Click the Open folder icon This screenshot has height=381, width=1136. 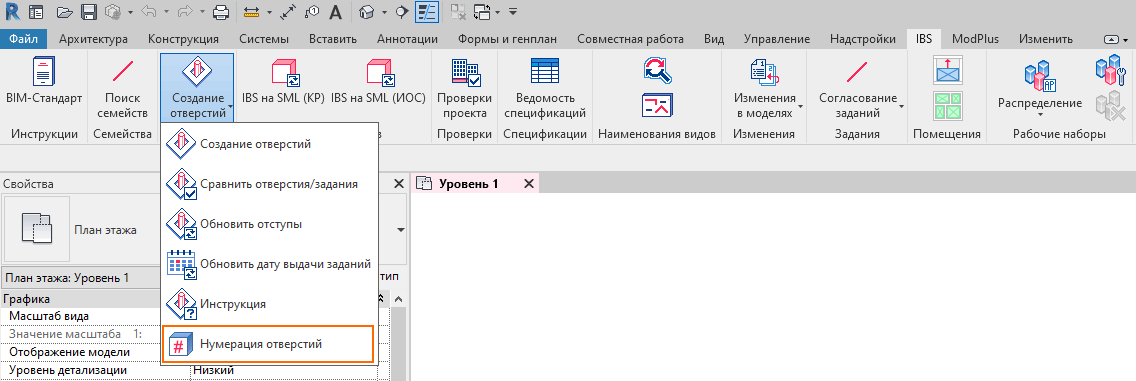pyautogui.click(x=64, y=12)
